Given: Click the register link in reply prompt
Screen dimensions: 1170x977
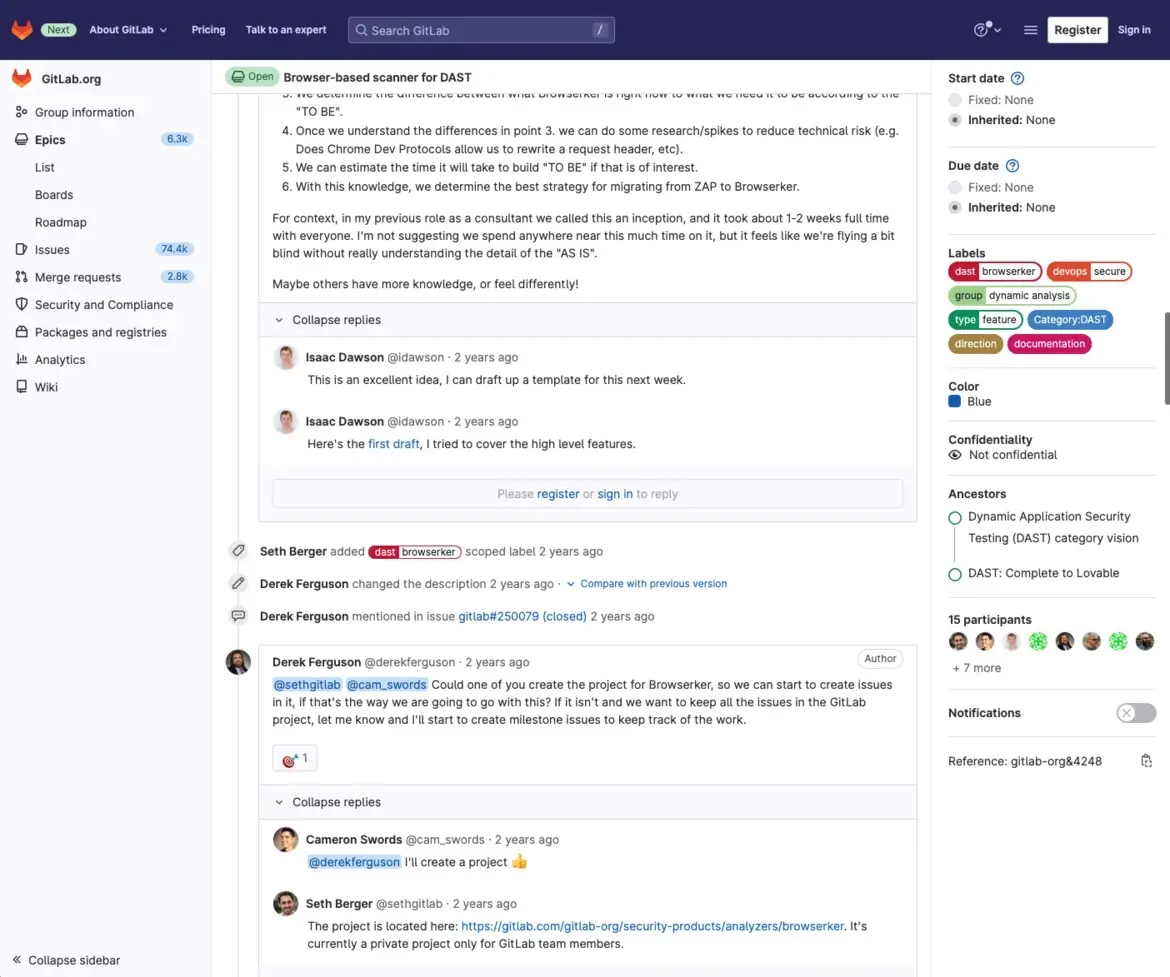Looking at the screenshot, I should [x=558, y=494].
